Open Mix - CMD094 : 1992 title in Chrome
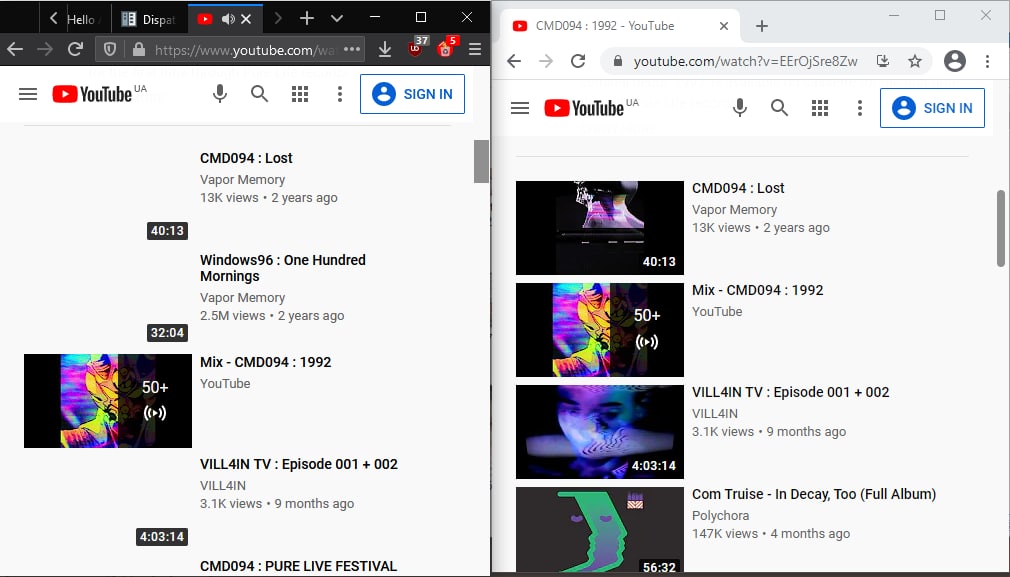 [x=758, y=290]
